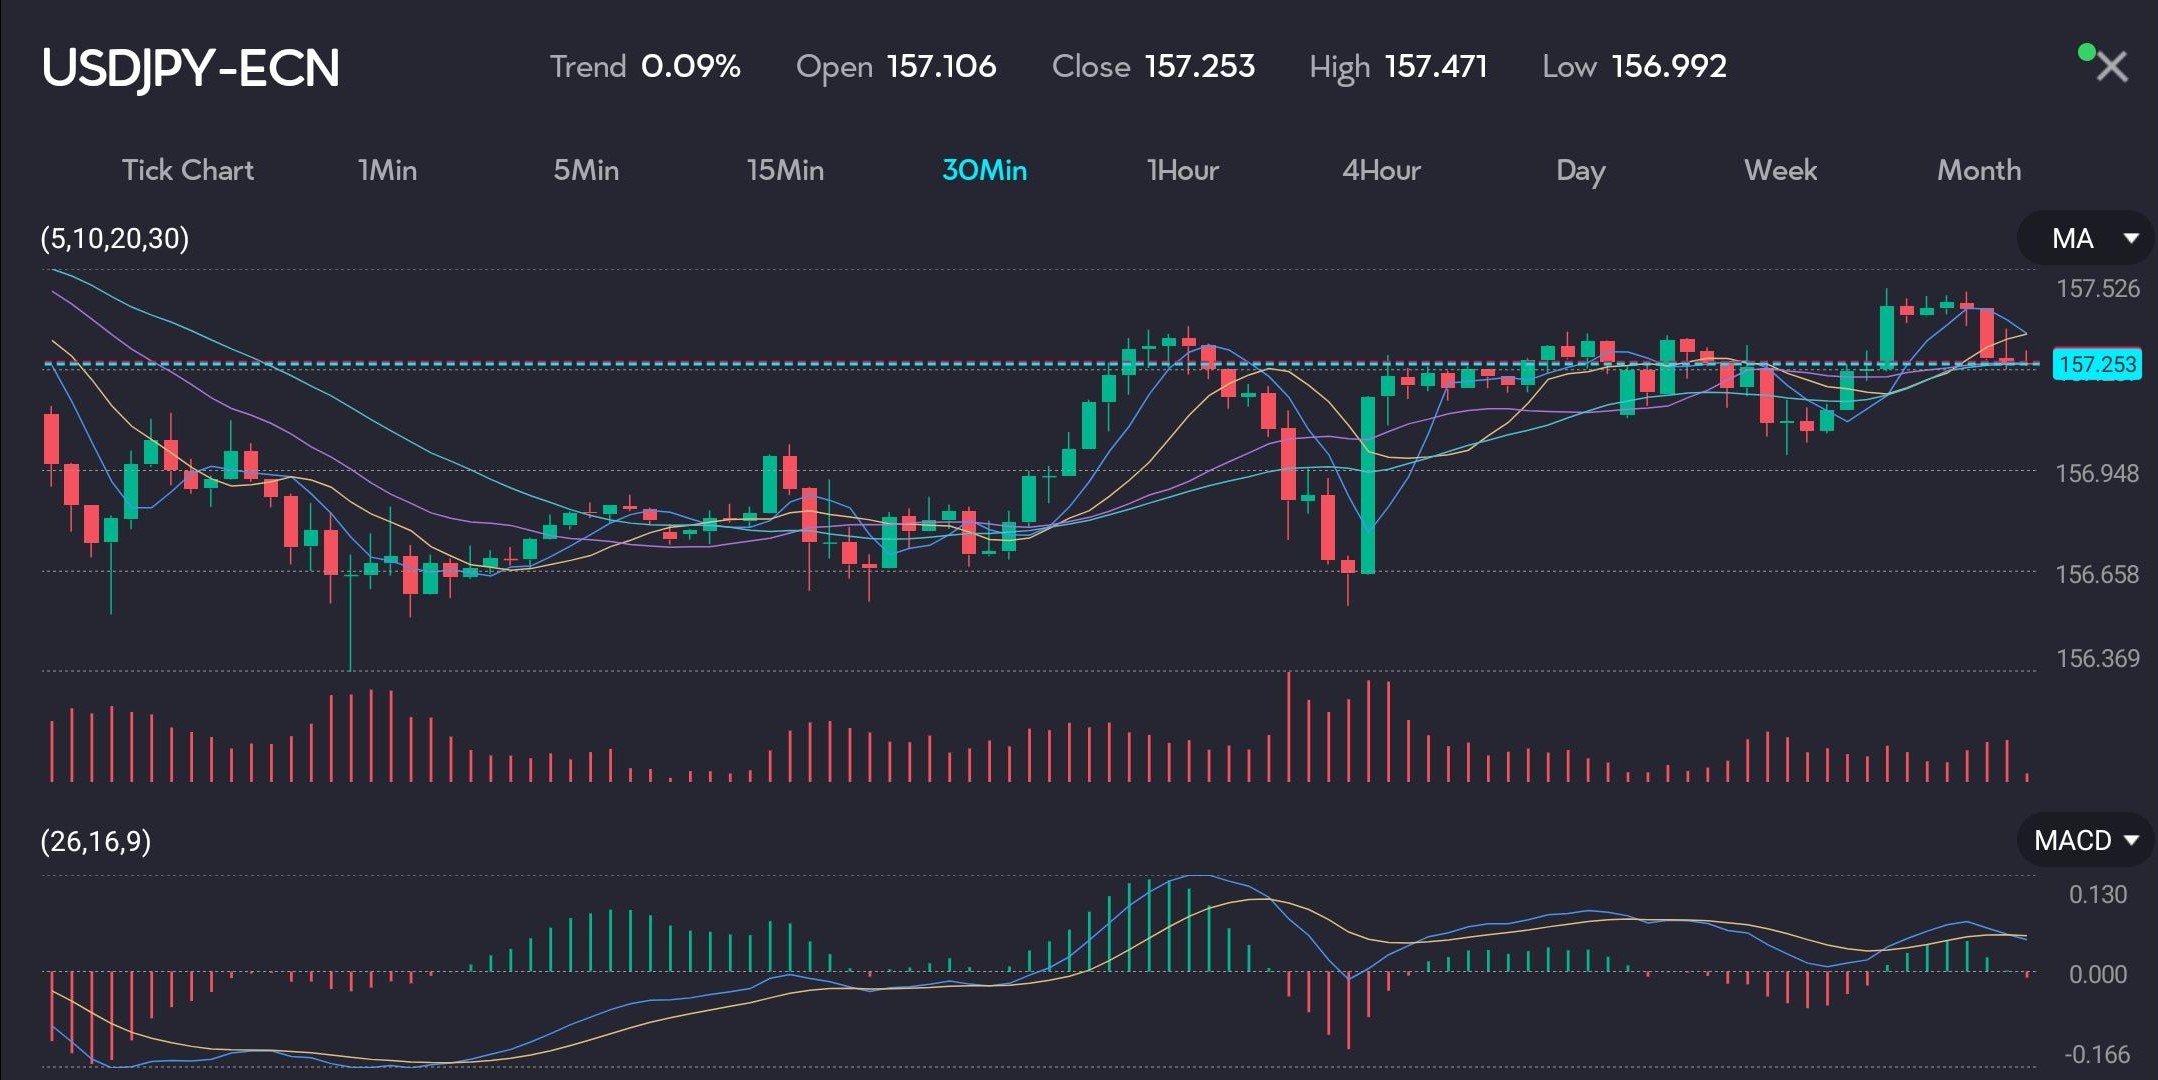
Task: Click the Trend 0.09% value
Action: (x=690, y=66)
